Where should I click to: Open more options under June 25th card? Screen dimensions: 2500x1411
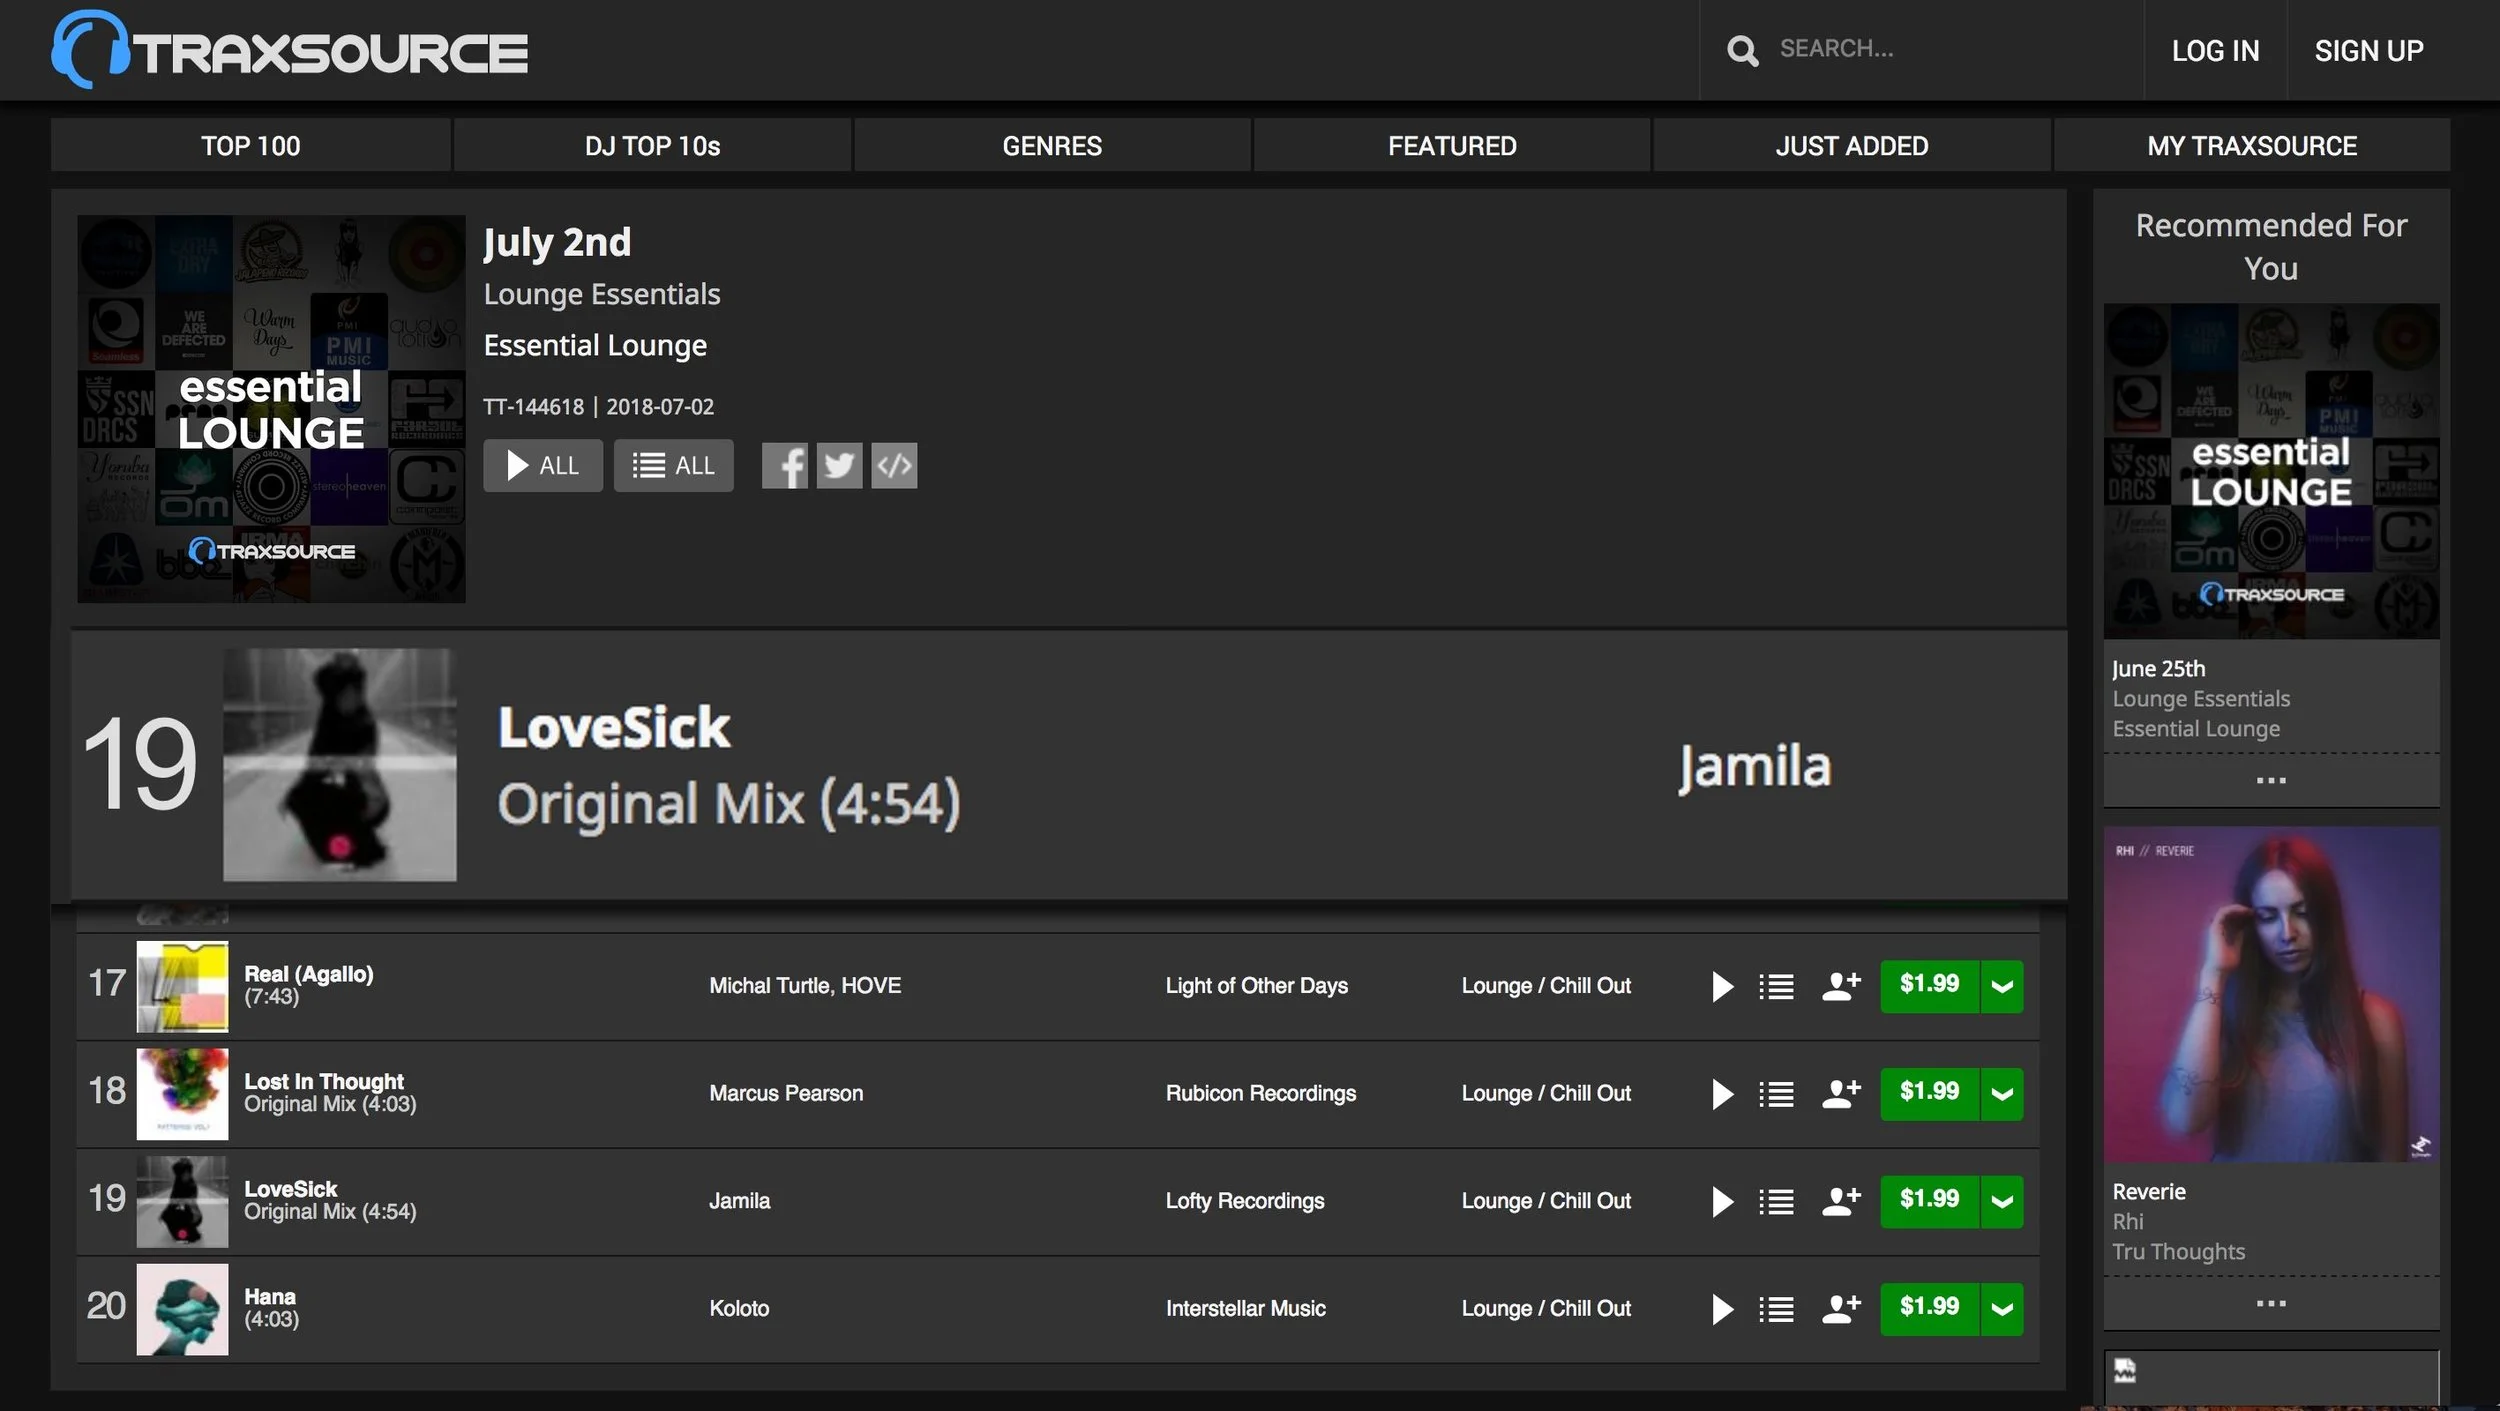click(x=2271, y=780)
